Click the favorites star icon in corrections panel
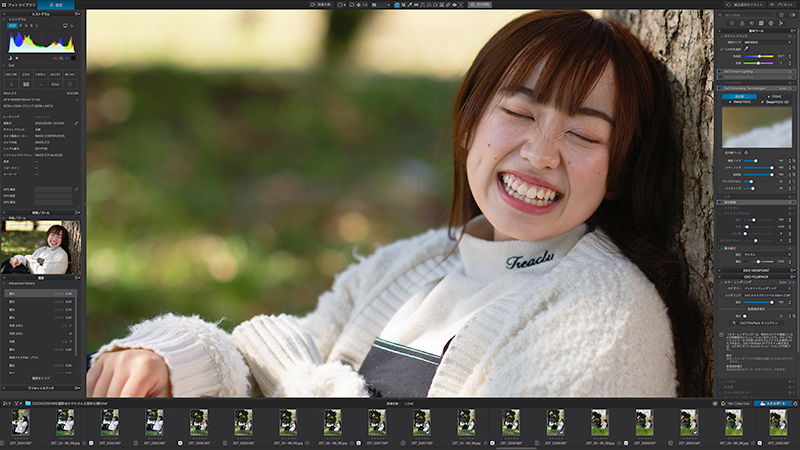This screenshot has height=450, width=800. pyautogui.click(x=781, y=15)
